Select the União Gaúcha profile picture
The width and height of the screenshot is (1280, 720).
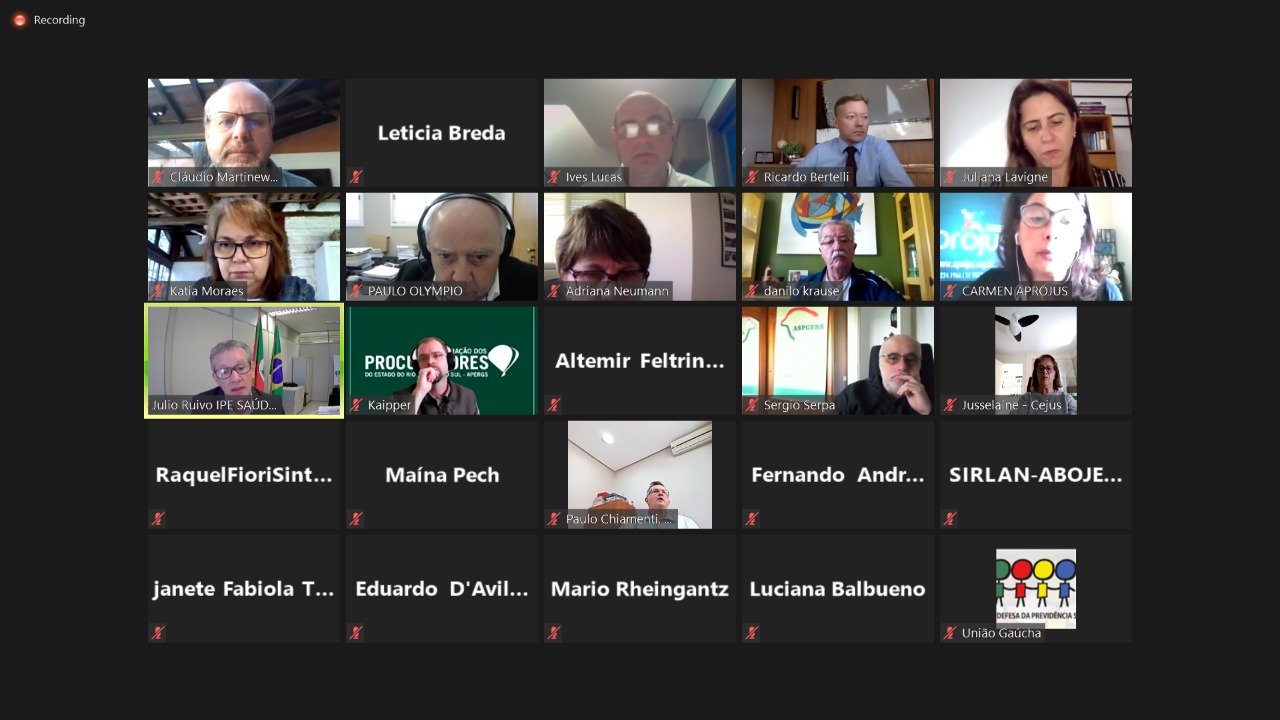[1036, 589]
